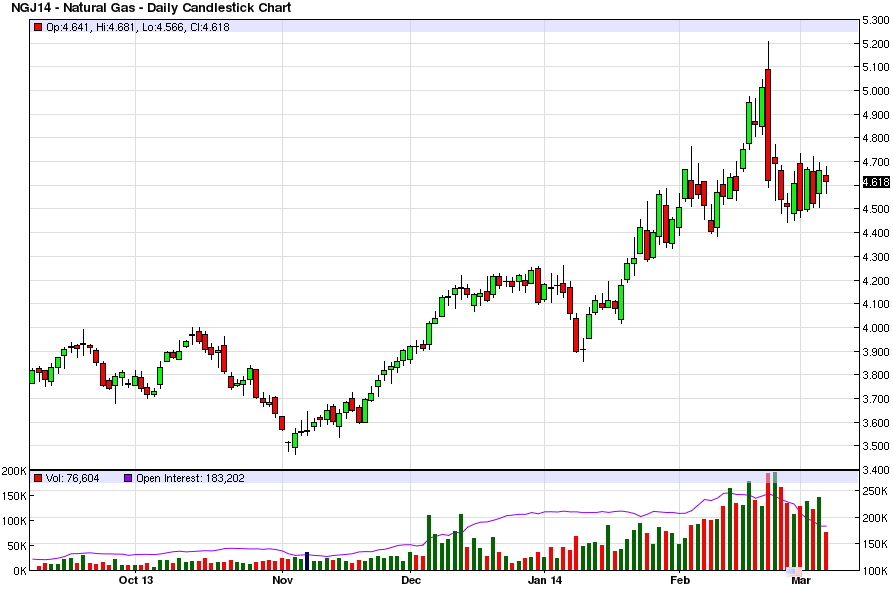893x589 pixels.
Task: Click the 200K volume axis label
Action: click(14, 471)
